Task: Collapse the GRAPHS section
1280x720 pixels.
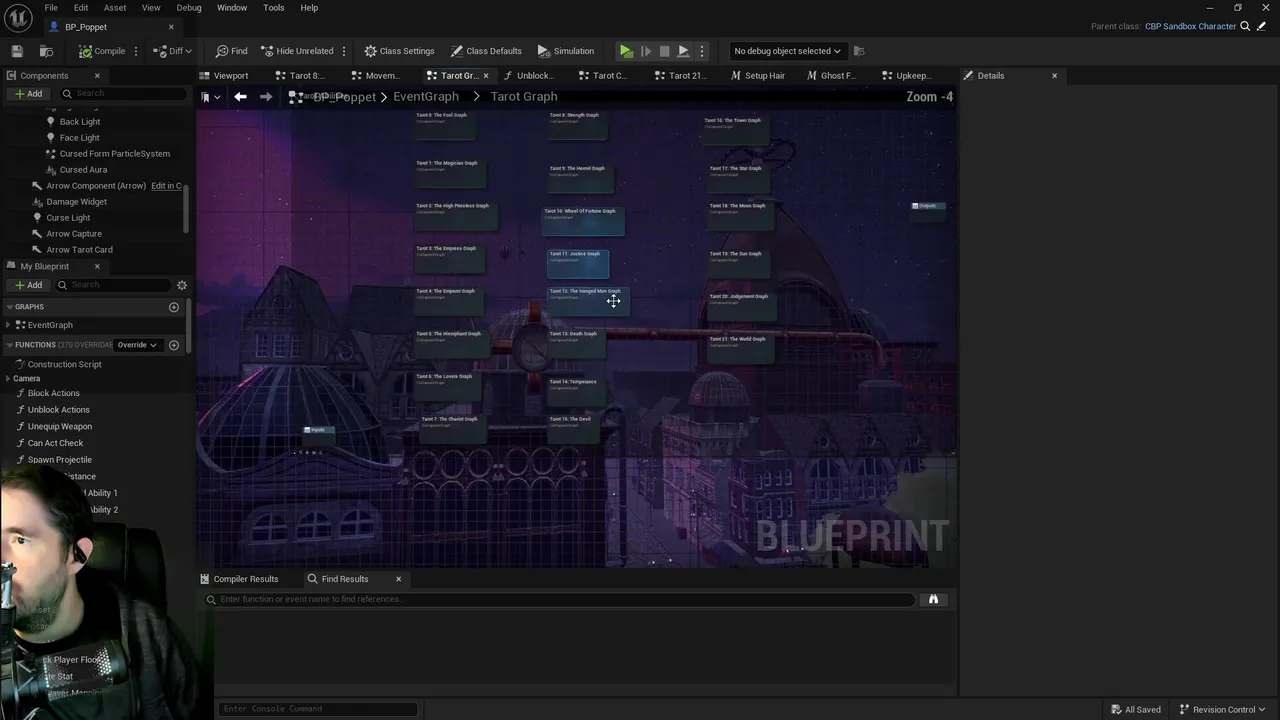Action: tap(10, 307)
